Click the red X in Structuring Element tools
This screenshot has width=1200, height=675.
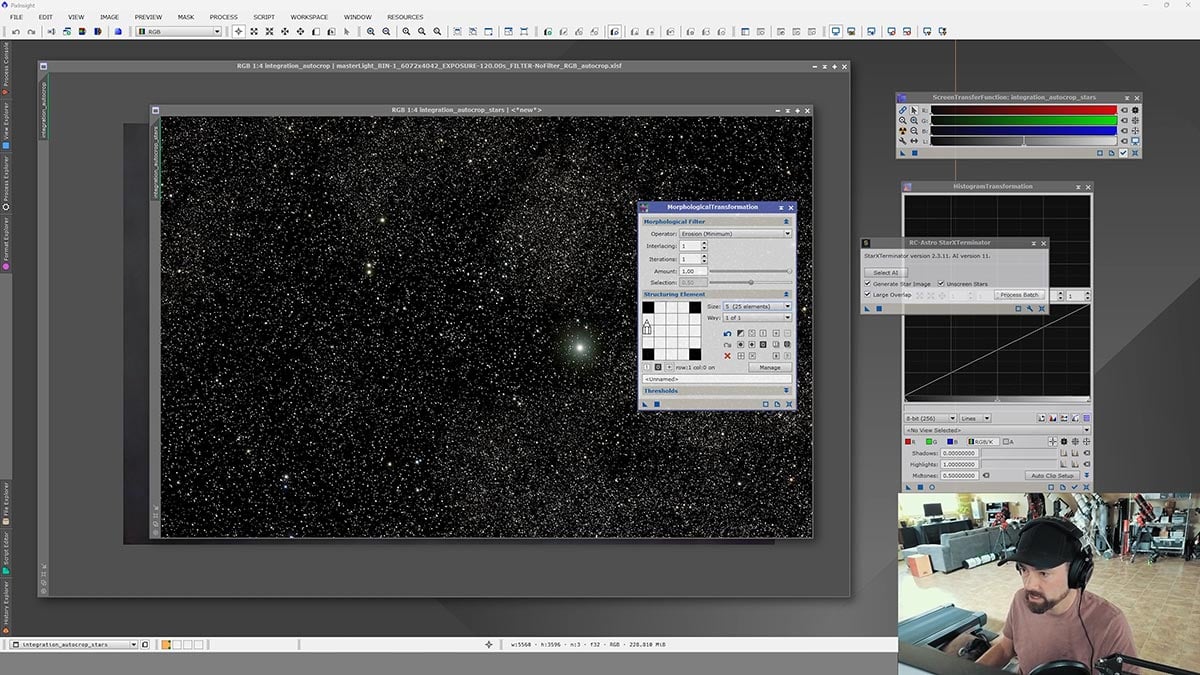(x=727, y=356)
